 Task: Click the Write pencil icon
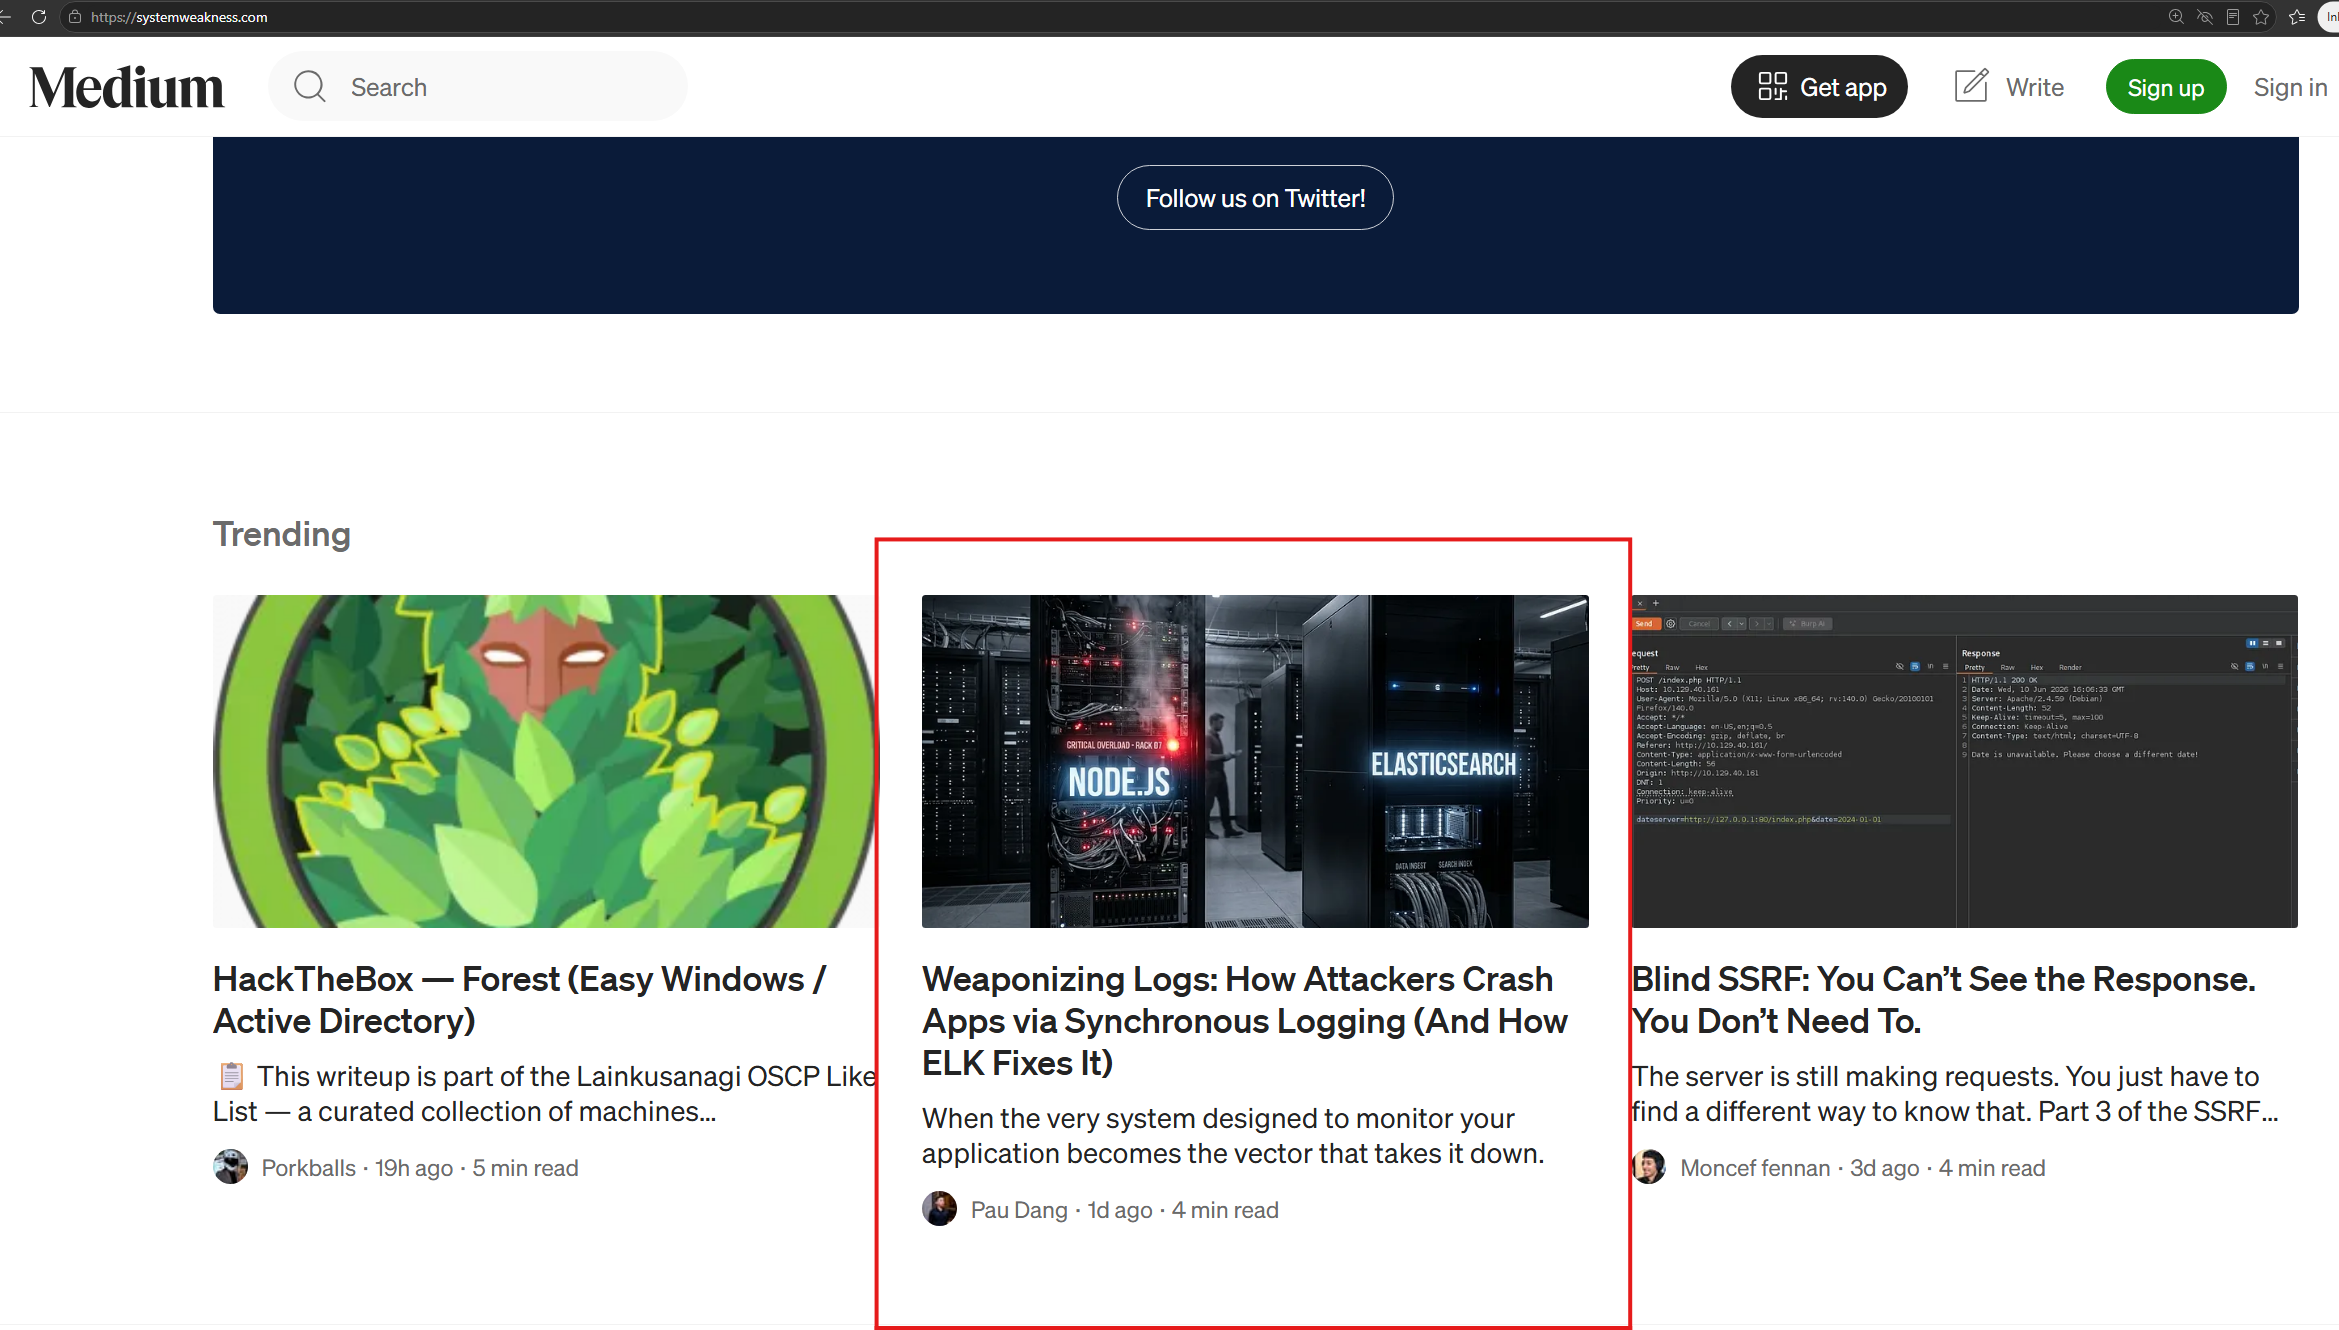click(1971, 86)
